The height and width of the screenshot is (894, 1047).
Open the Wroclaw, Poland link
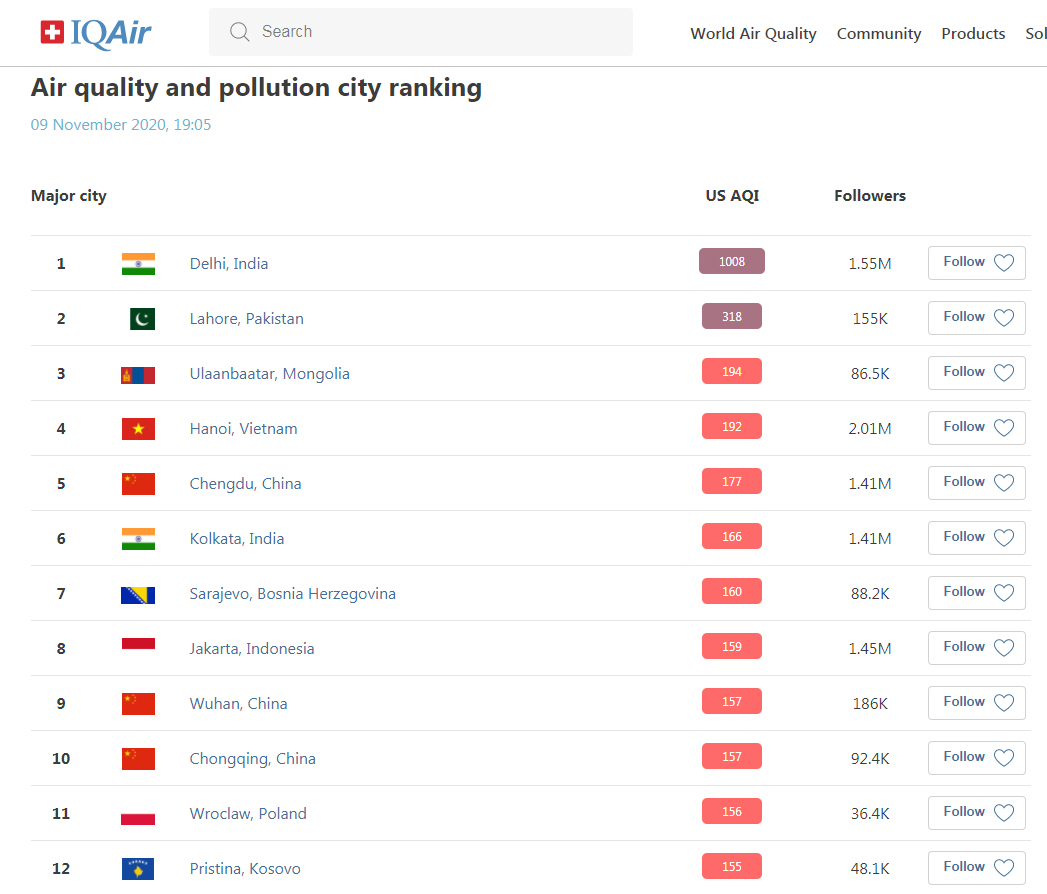[248, 814]
